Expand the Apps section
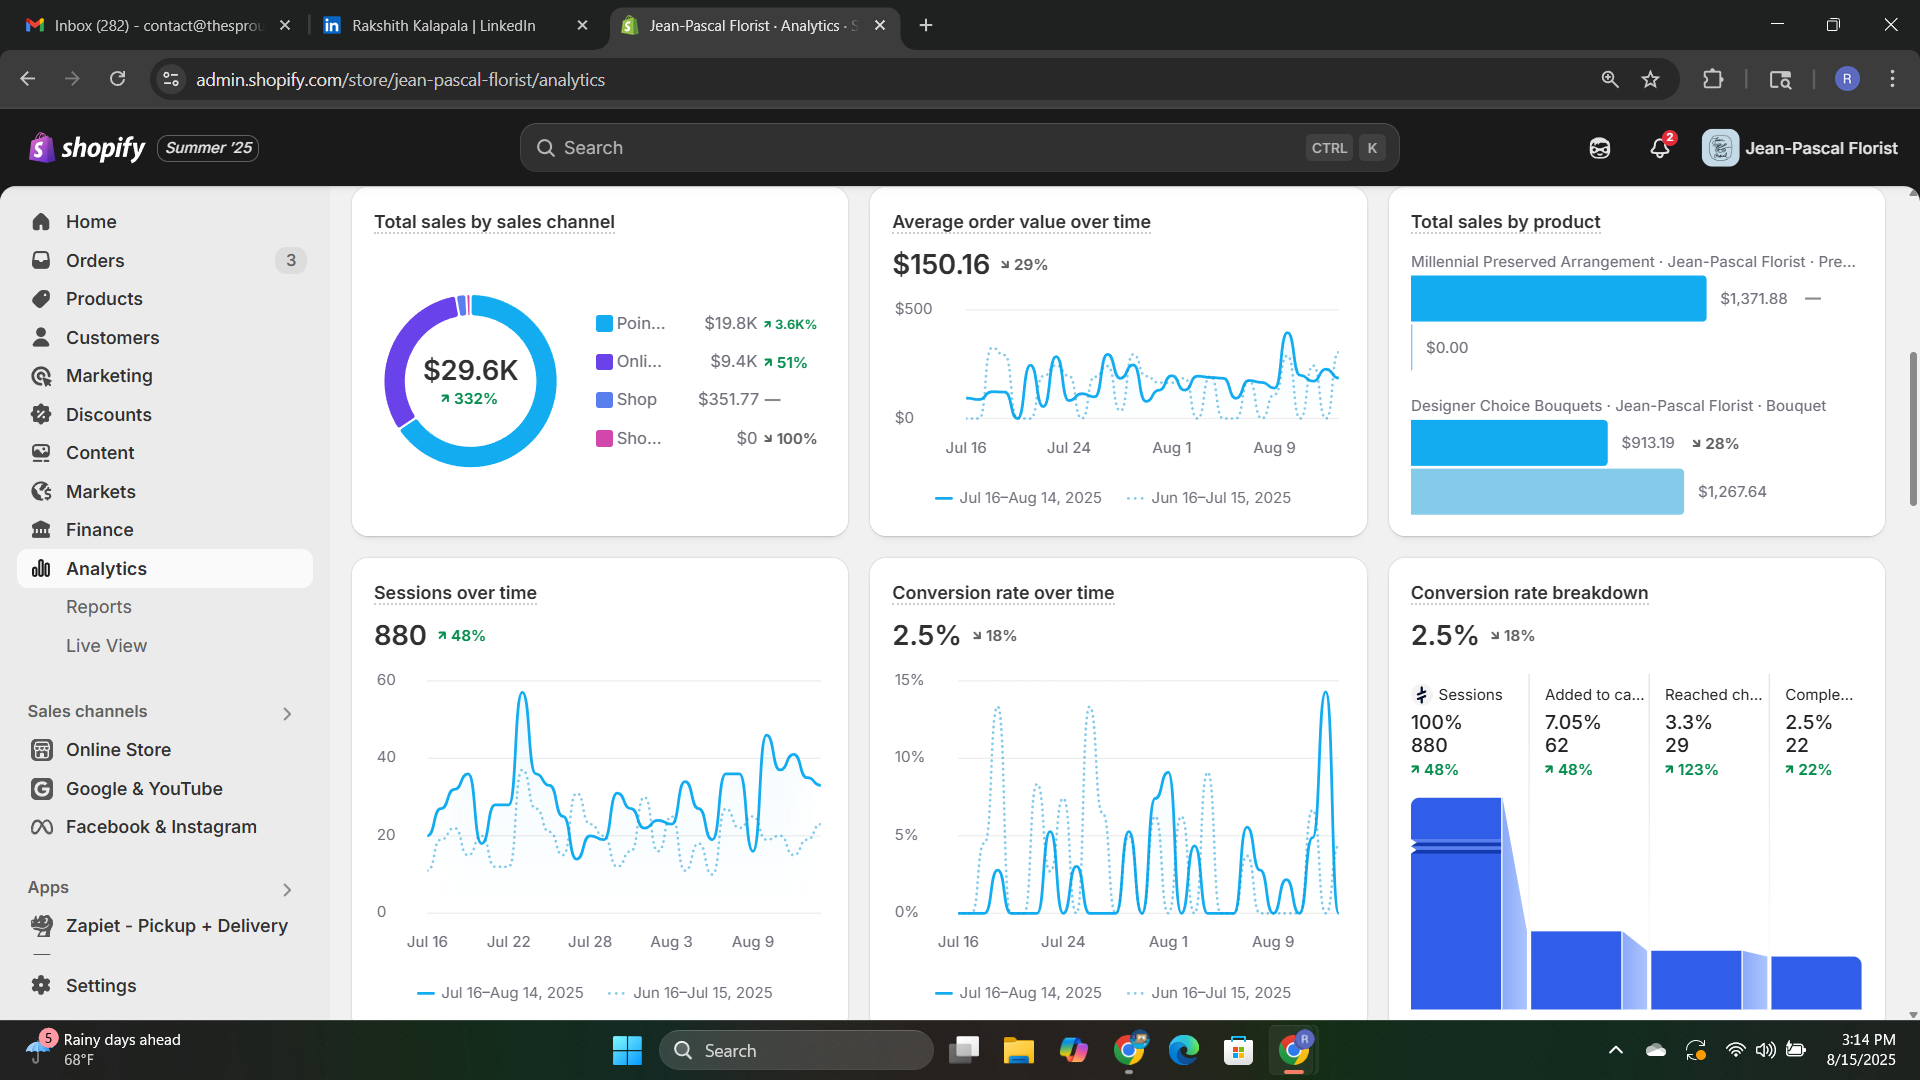This screenshot has width=1920, height=1080. pyautogui.click(x=287, y=889)
